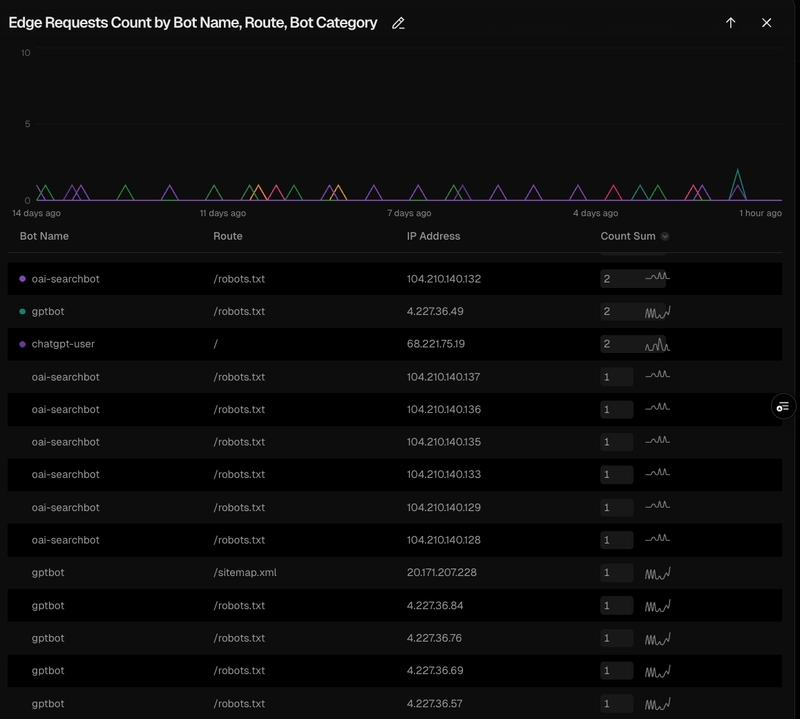Image resolution: width=800 pixels, height=719 pixels.
Task: Click the count value 2 for 104.210.140.132
Action: [607, 279]
